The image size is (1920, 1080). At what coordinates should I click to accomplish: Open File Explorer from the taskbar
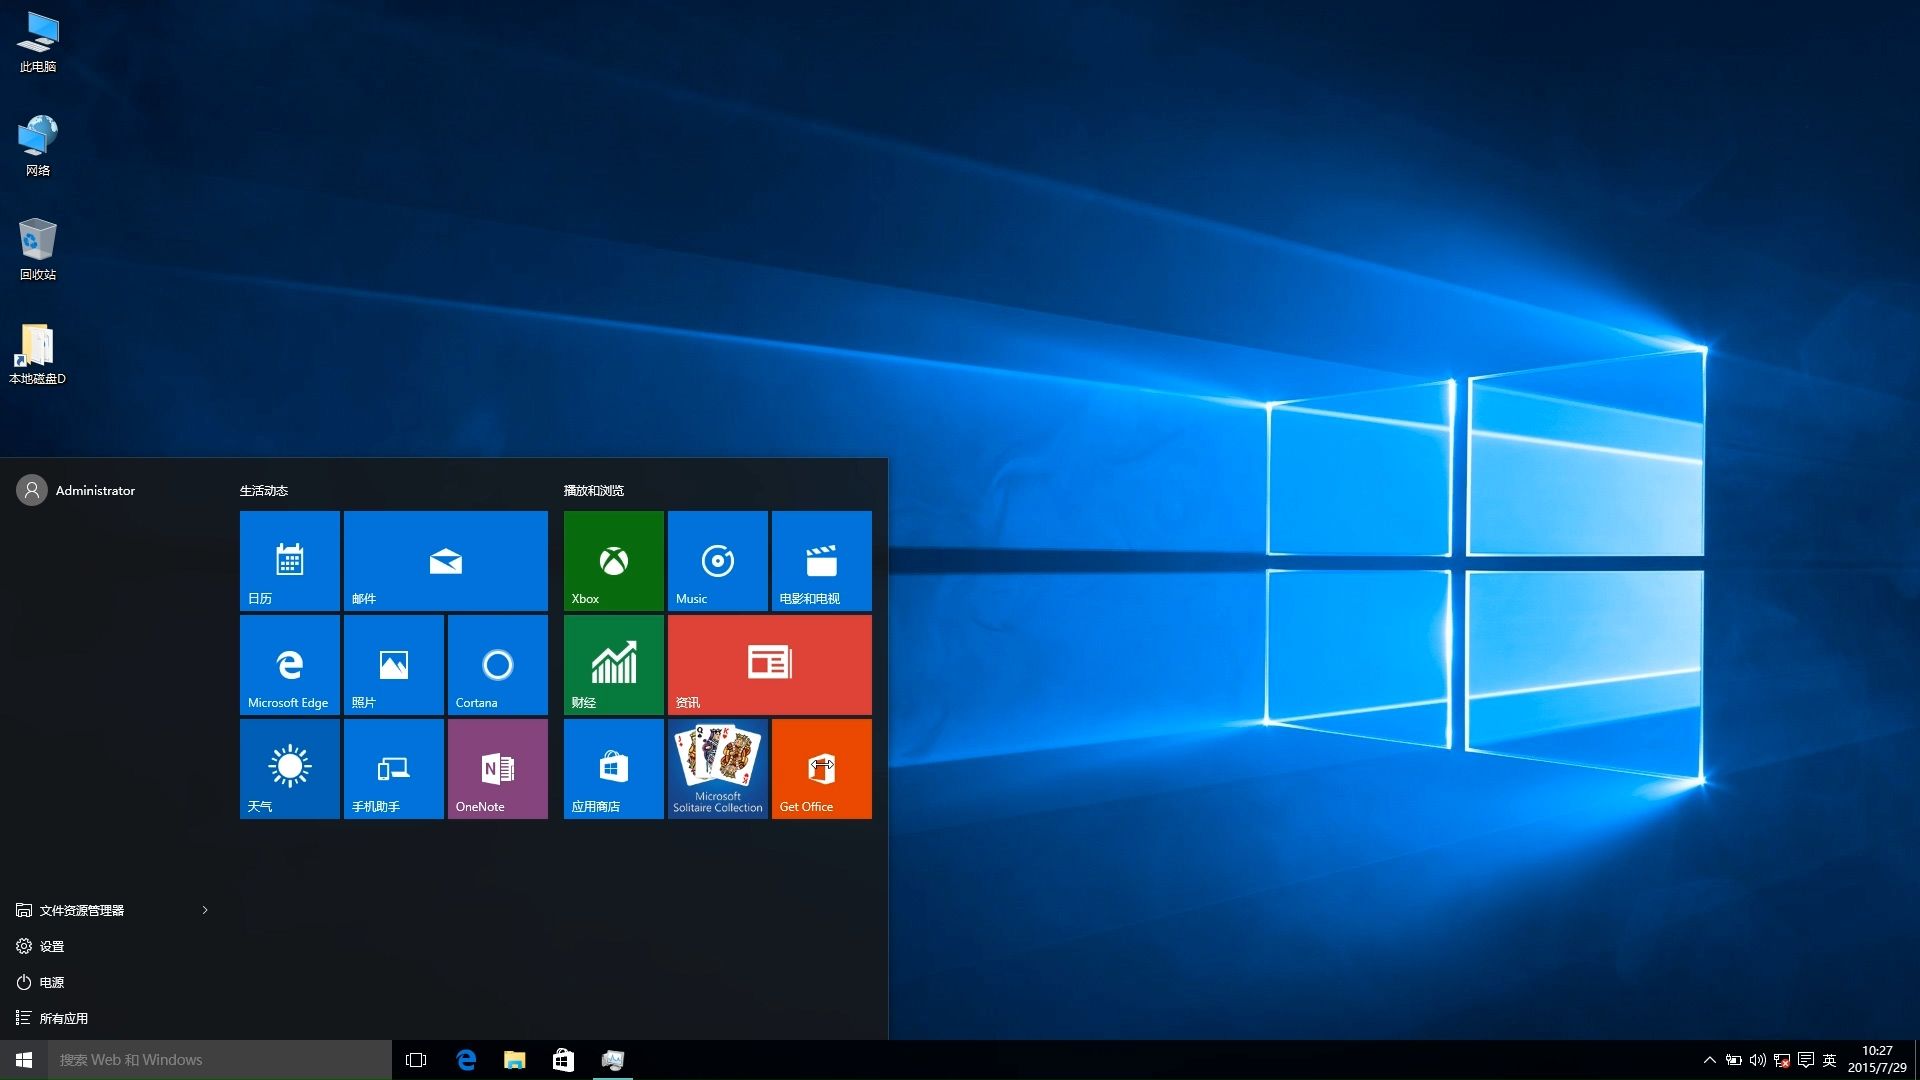point(515,1060)
